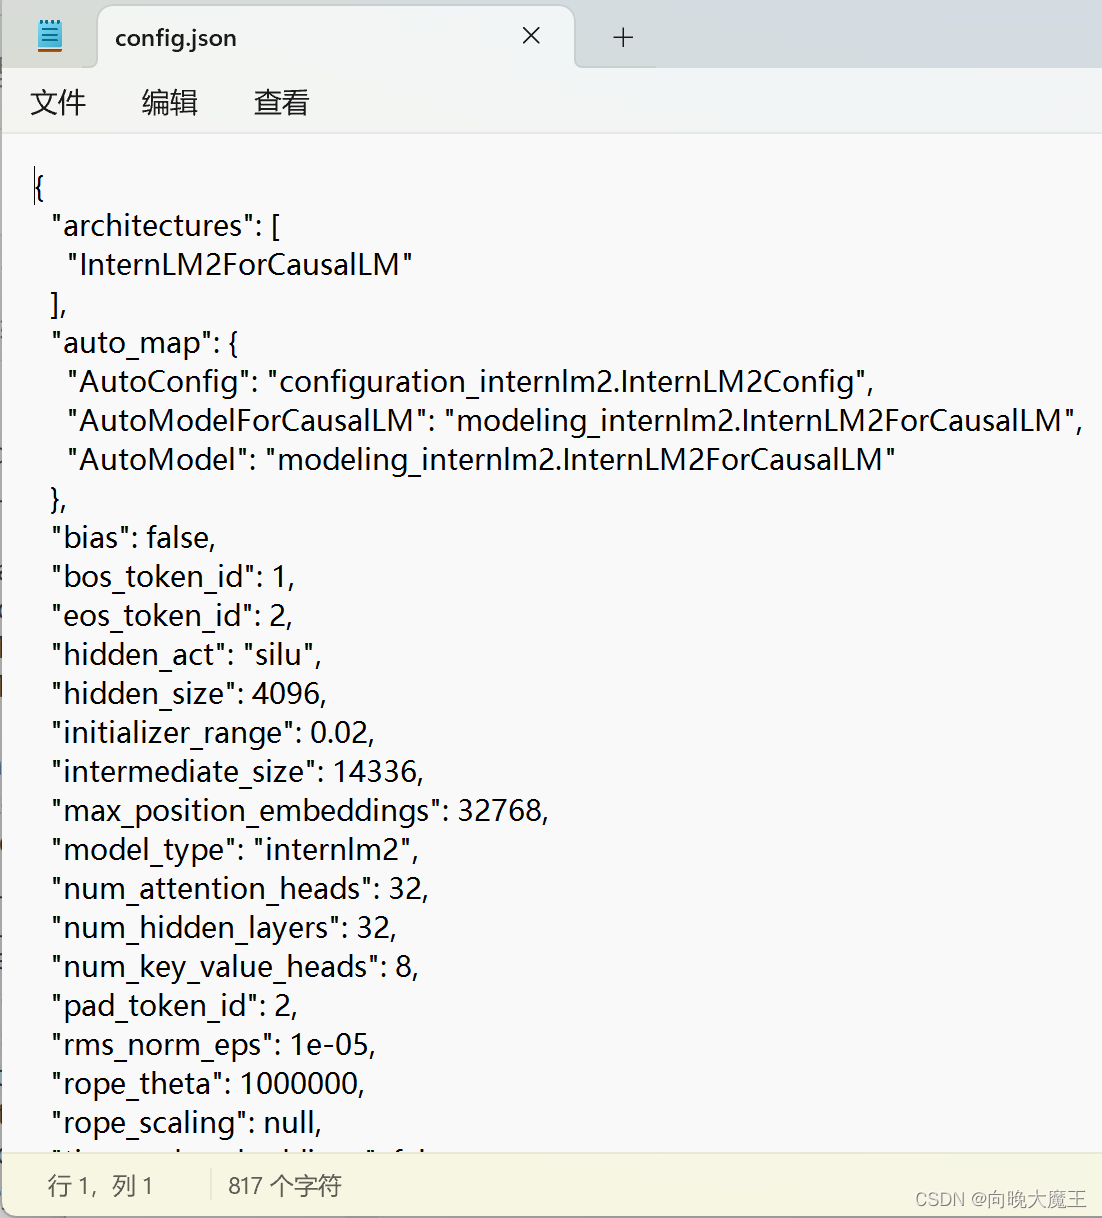Click the 817 个字符 character count

pos(285,1186)
